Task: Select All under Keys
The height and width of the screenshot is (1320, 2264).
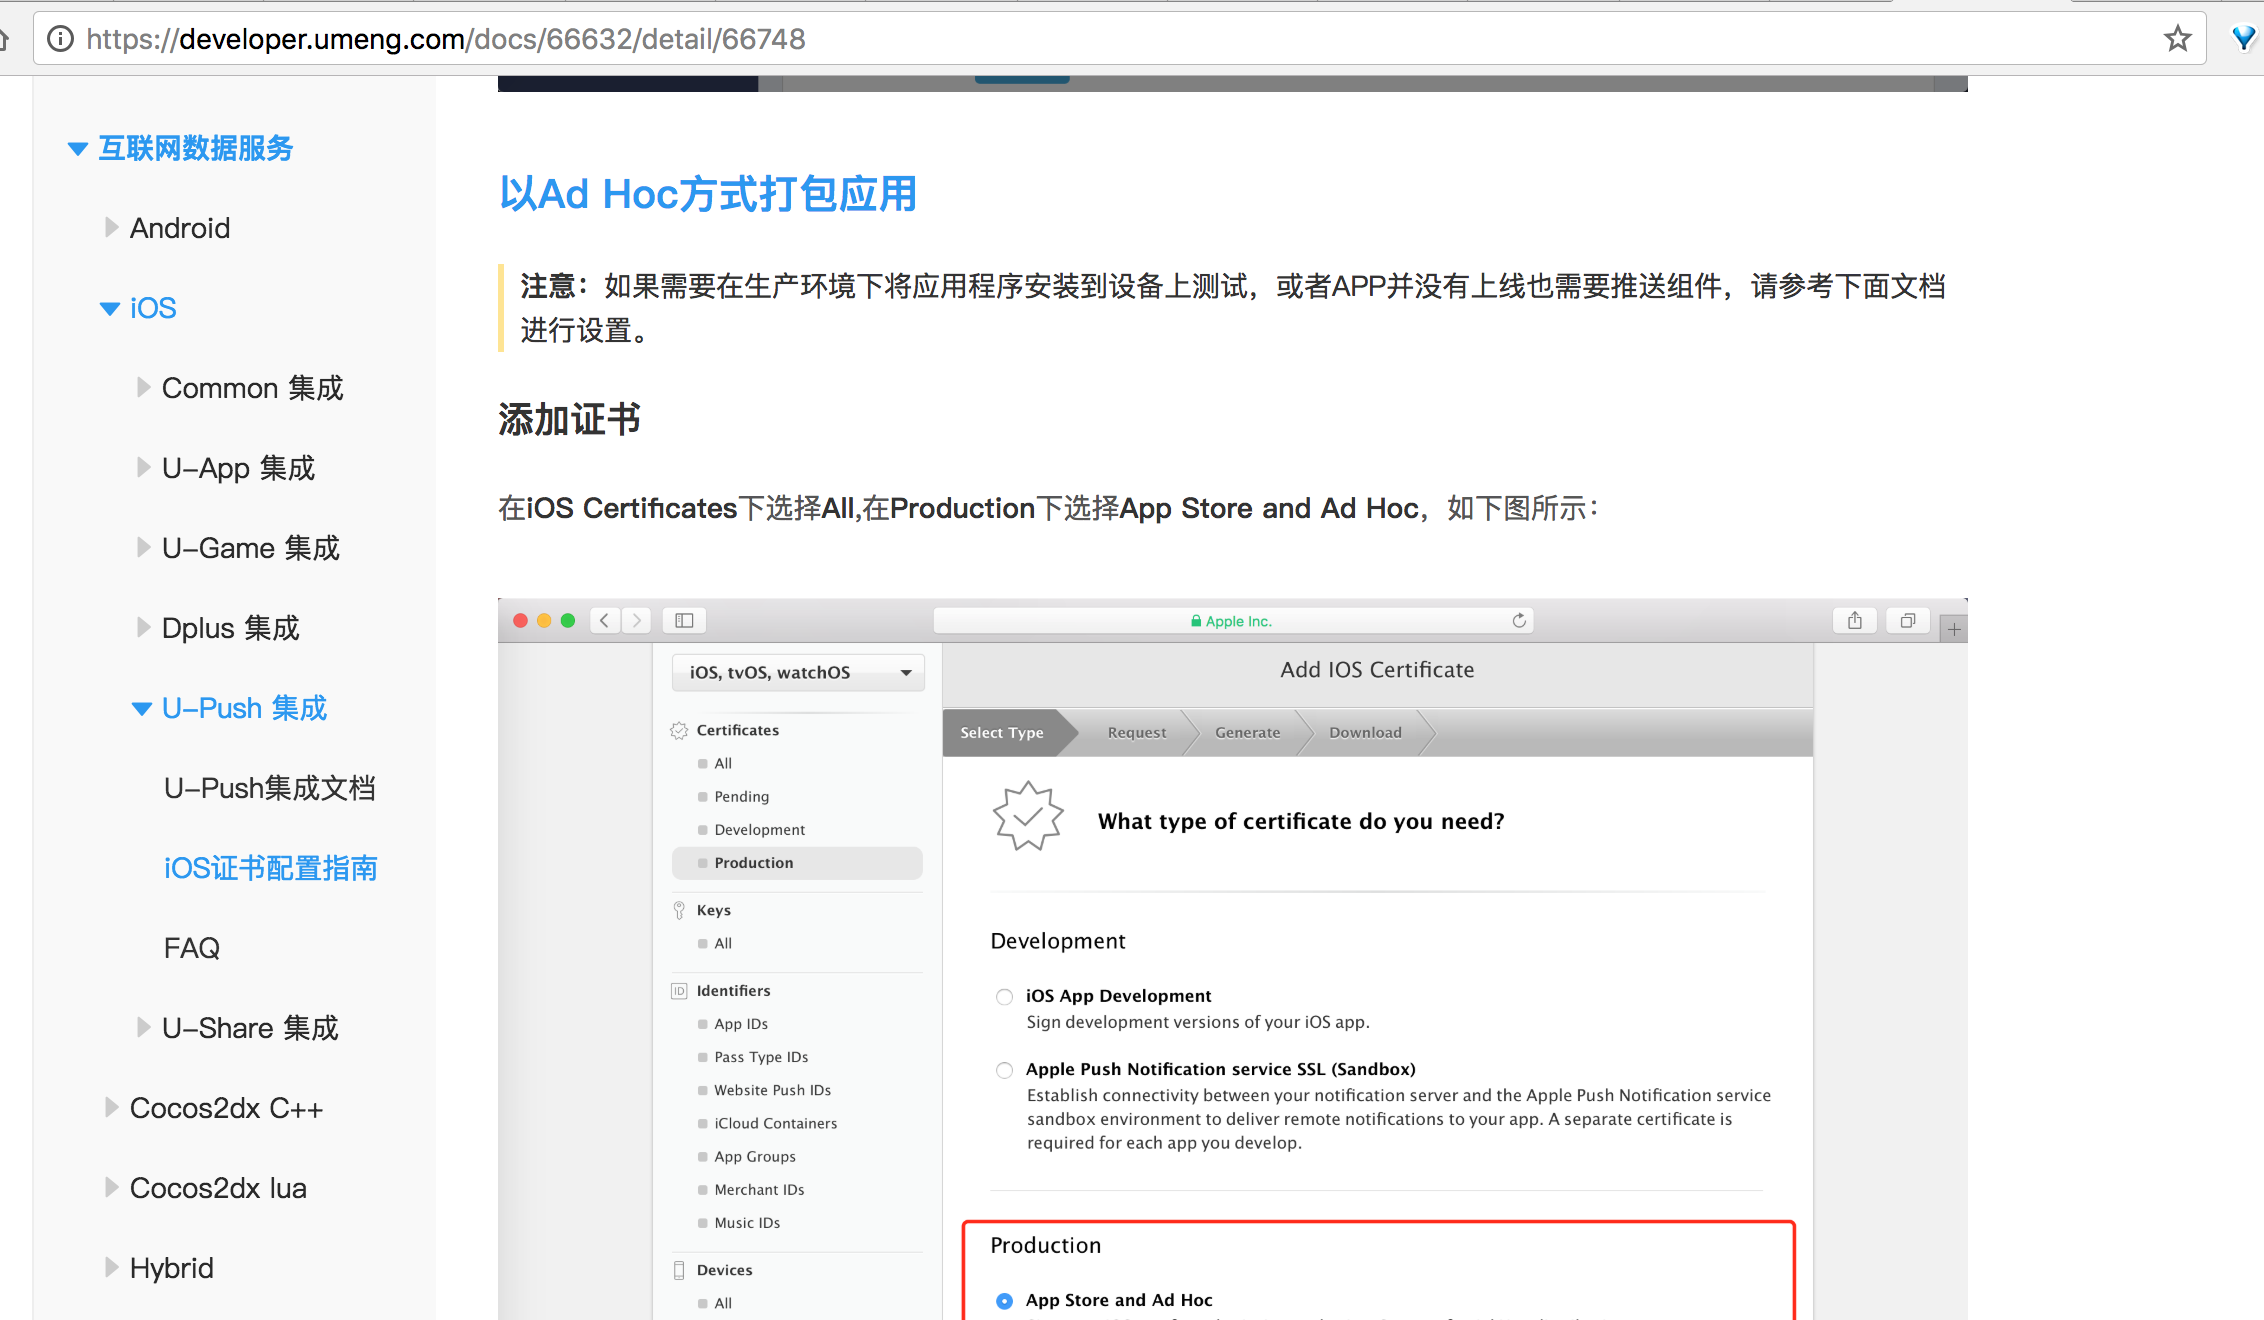Action: click(x=723, y=944)
